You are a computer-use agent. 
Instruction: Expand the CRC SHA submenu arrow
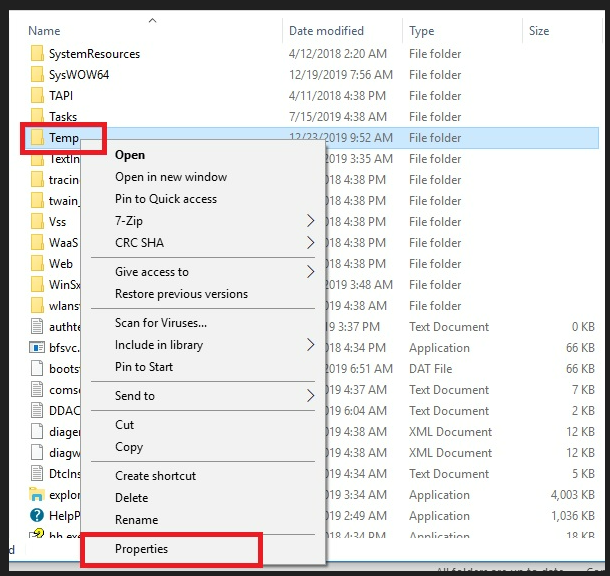pos(310,243)
